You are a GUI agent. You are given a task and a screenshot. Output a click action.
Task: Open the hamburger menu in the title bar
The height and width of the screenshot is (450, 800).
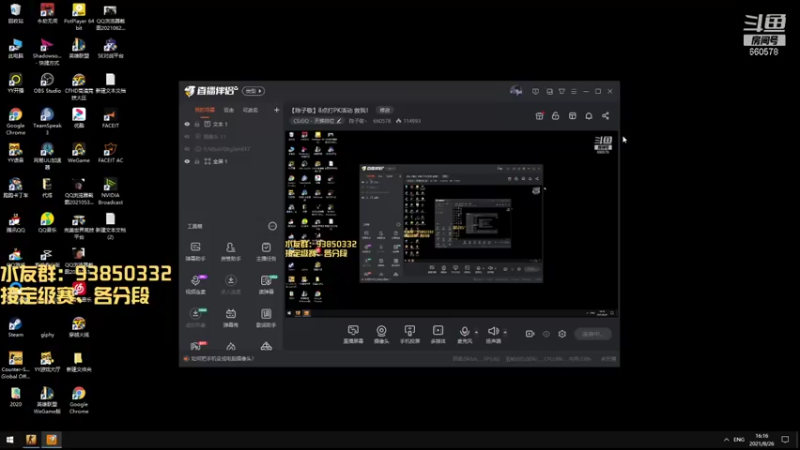(x=573, y=91)
